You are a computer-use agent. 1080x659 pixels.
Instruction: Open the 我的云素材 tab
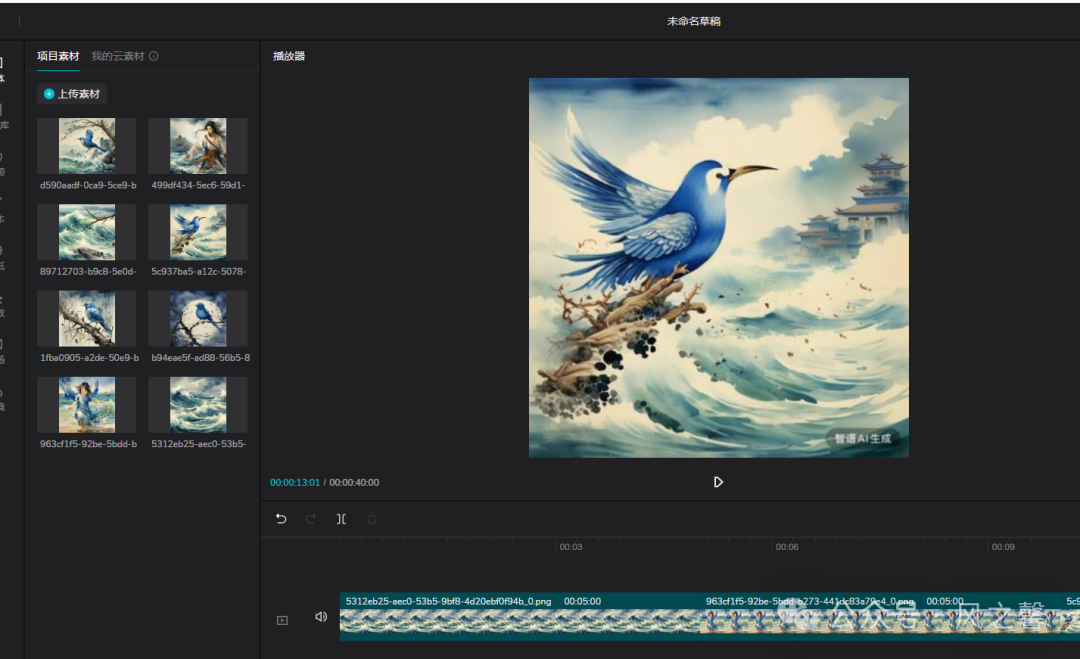[118, 56]
